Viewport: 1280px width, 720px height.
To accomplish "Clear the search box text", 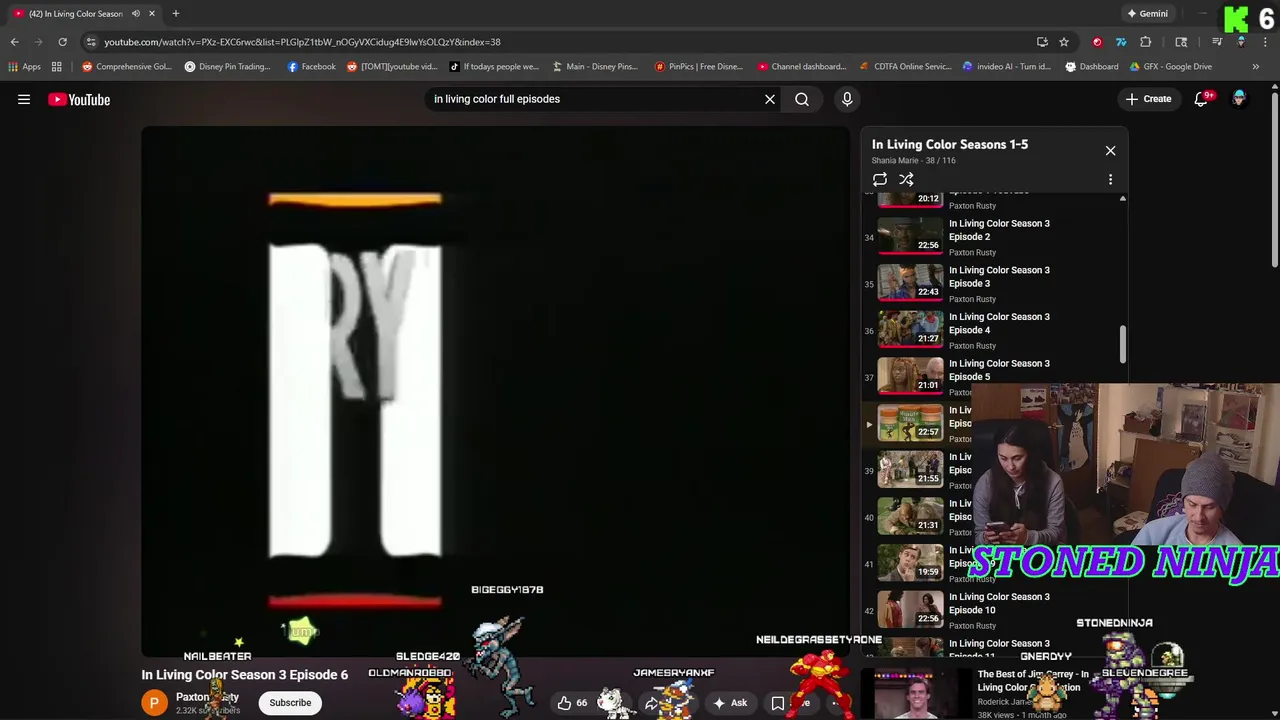I will click(x=770, y=99).
